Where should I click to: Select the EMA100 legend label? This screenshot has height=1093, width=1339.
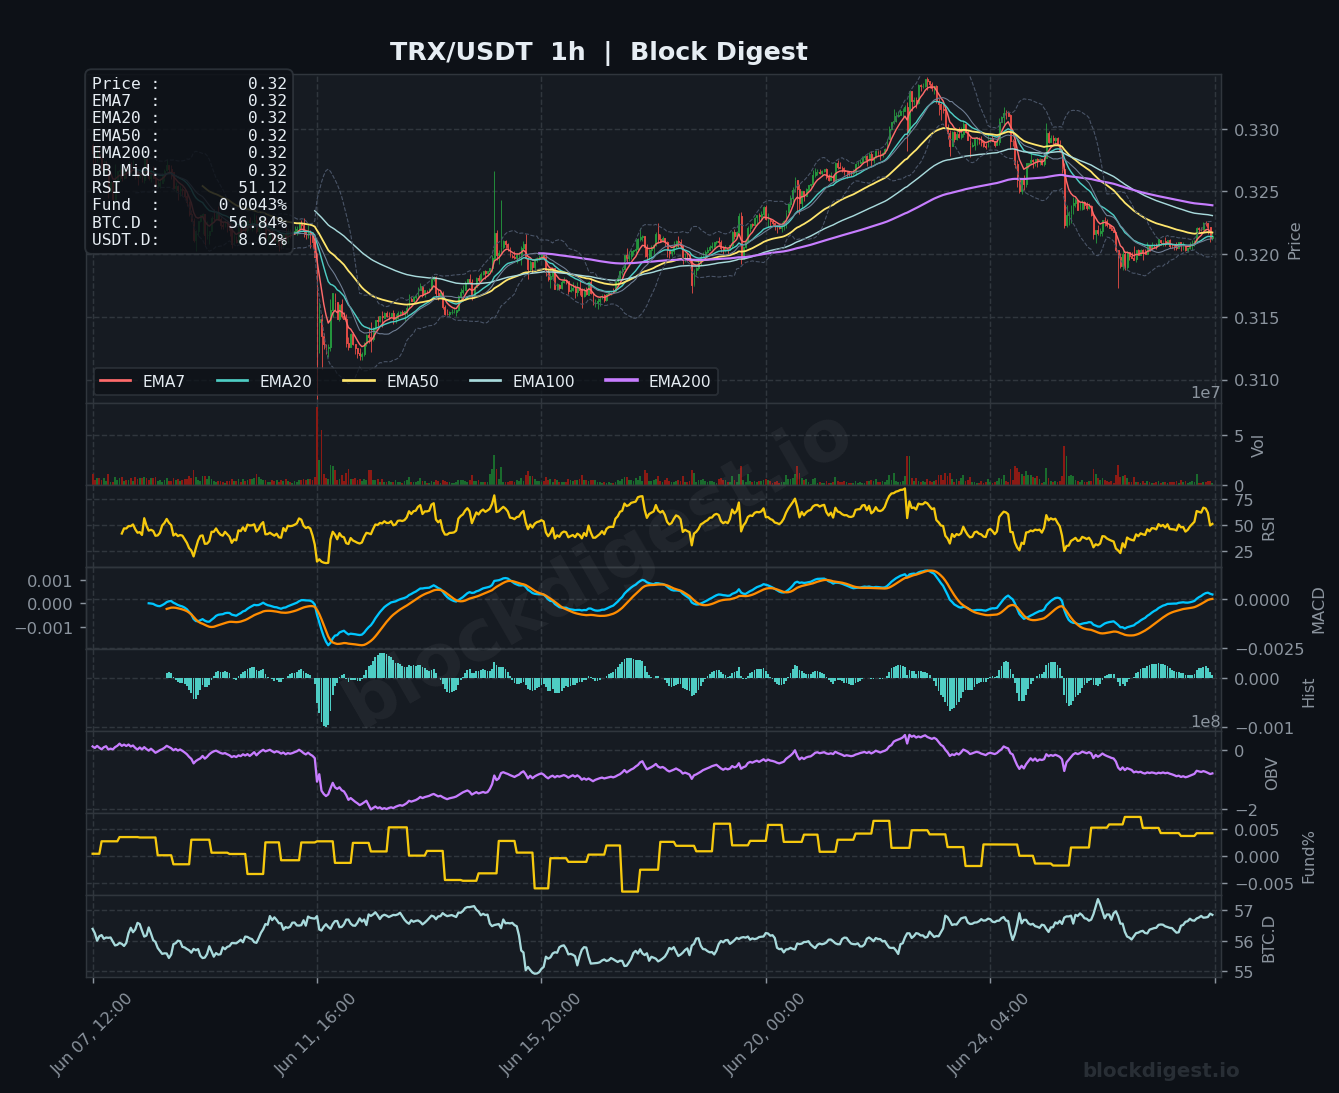(x=543, y=381)
